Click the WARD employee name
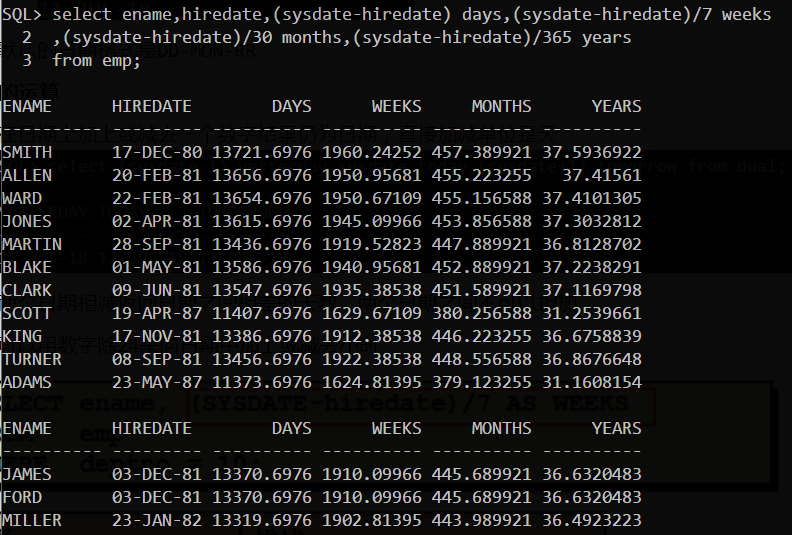The width and height of the screenshot is (792, 535). (22, 198)
